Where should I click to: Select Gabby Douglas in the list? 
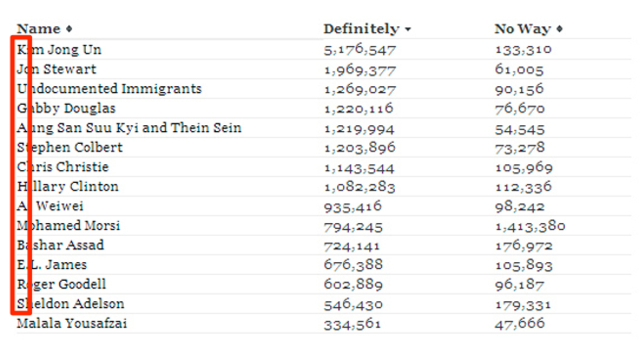tap(66, 109)
